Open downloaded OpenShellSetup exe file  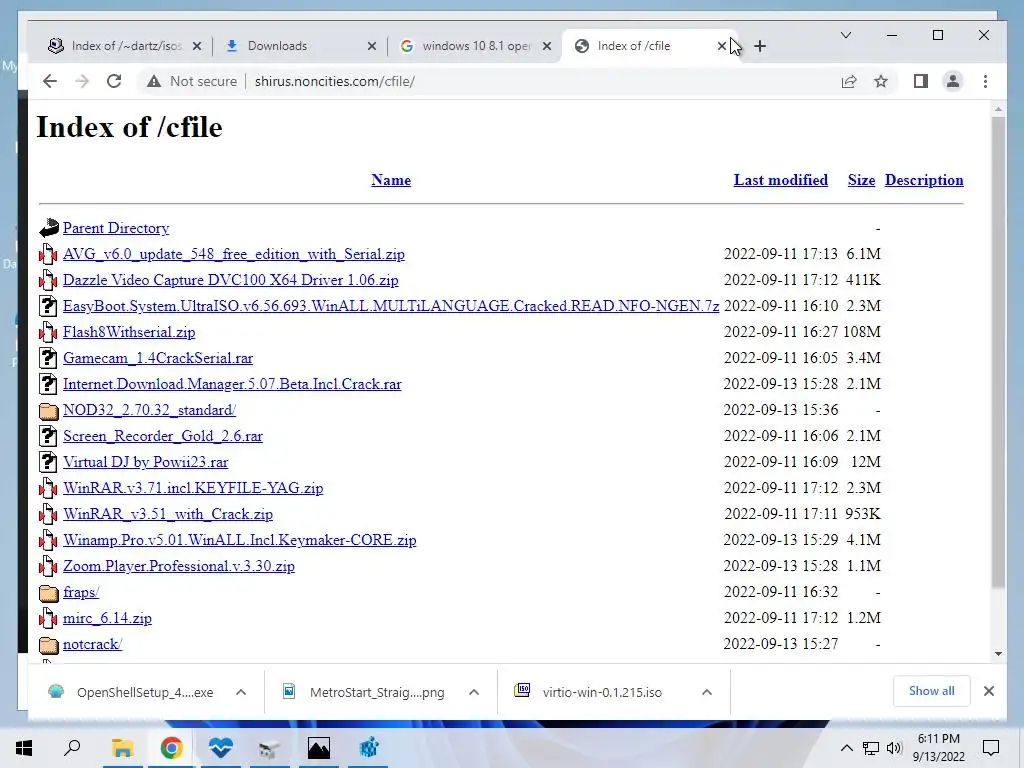click(x=131, y=692)
